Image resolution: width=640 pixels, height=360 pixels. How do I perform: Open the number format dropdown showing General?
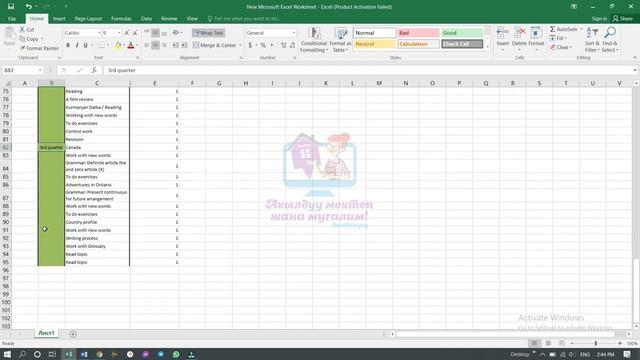click(x=293, y=33)
